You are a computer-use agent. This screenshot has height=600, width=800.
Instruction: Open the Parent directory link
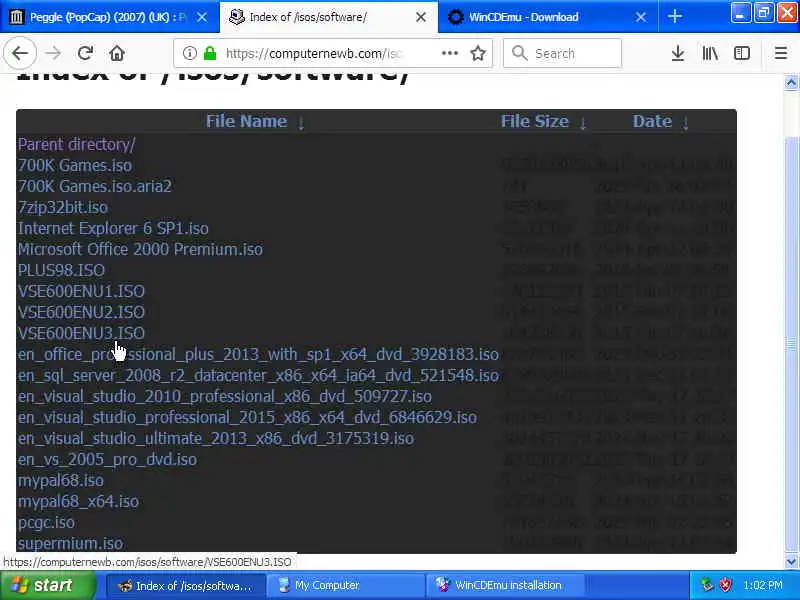77,144
